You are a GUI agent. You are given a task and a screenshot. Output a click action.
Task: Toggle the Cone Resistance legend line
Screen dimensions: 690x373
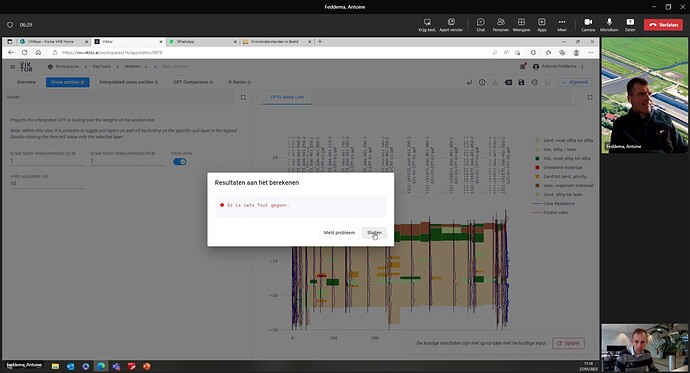pyautogui.click(x=554, y=204)
